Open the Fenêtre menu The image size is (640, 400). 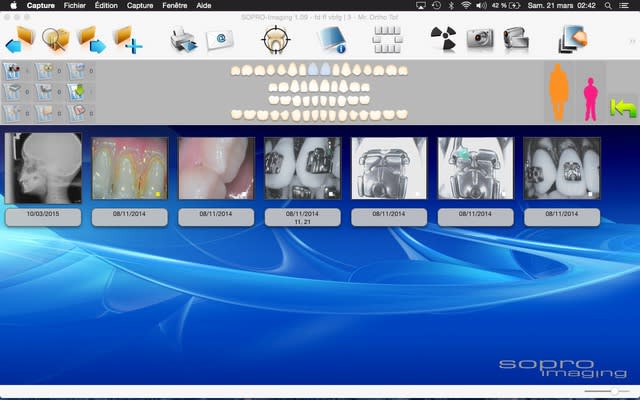pyautogui.click(x=174, y=5)
